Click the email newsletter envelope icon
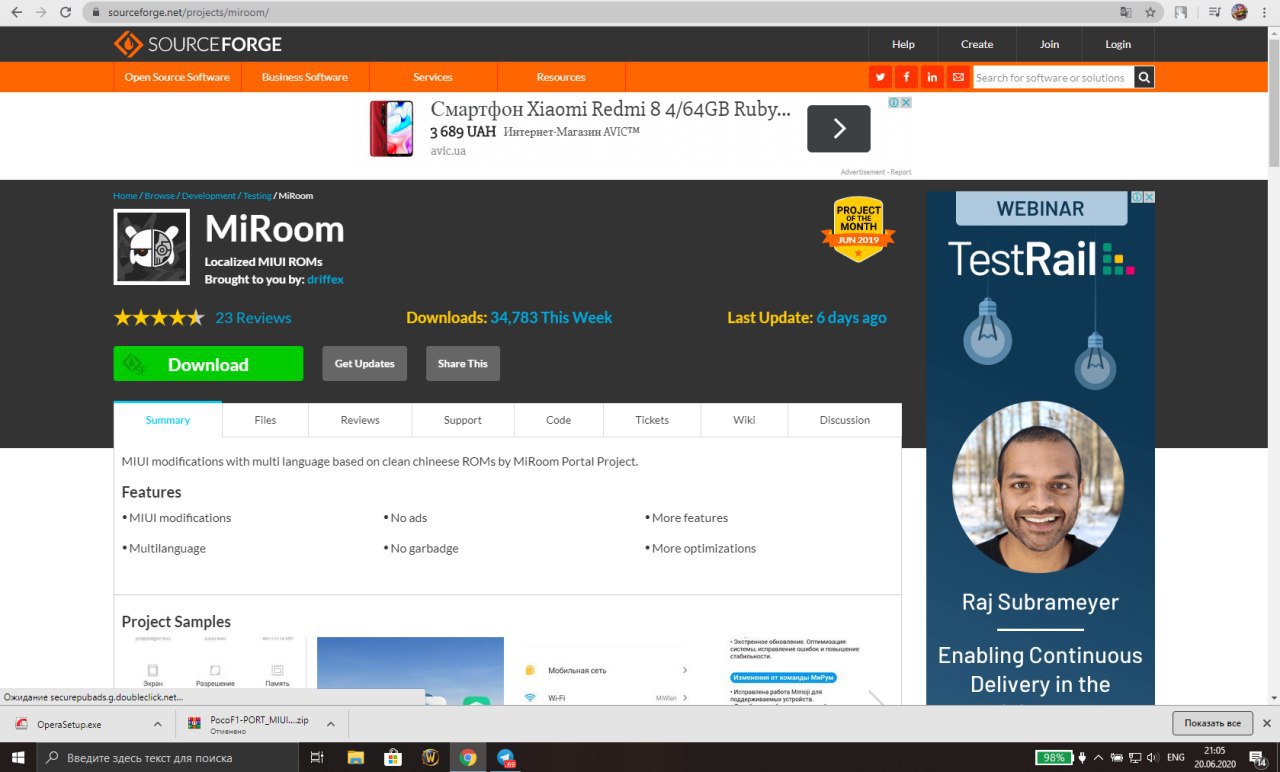The image size is (1280, 772). (958, 77)
